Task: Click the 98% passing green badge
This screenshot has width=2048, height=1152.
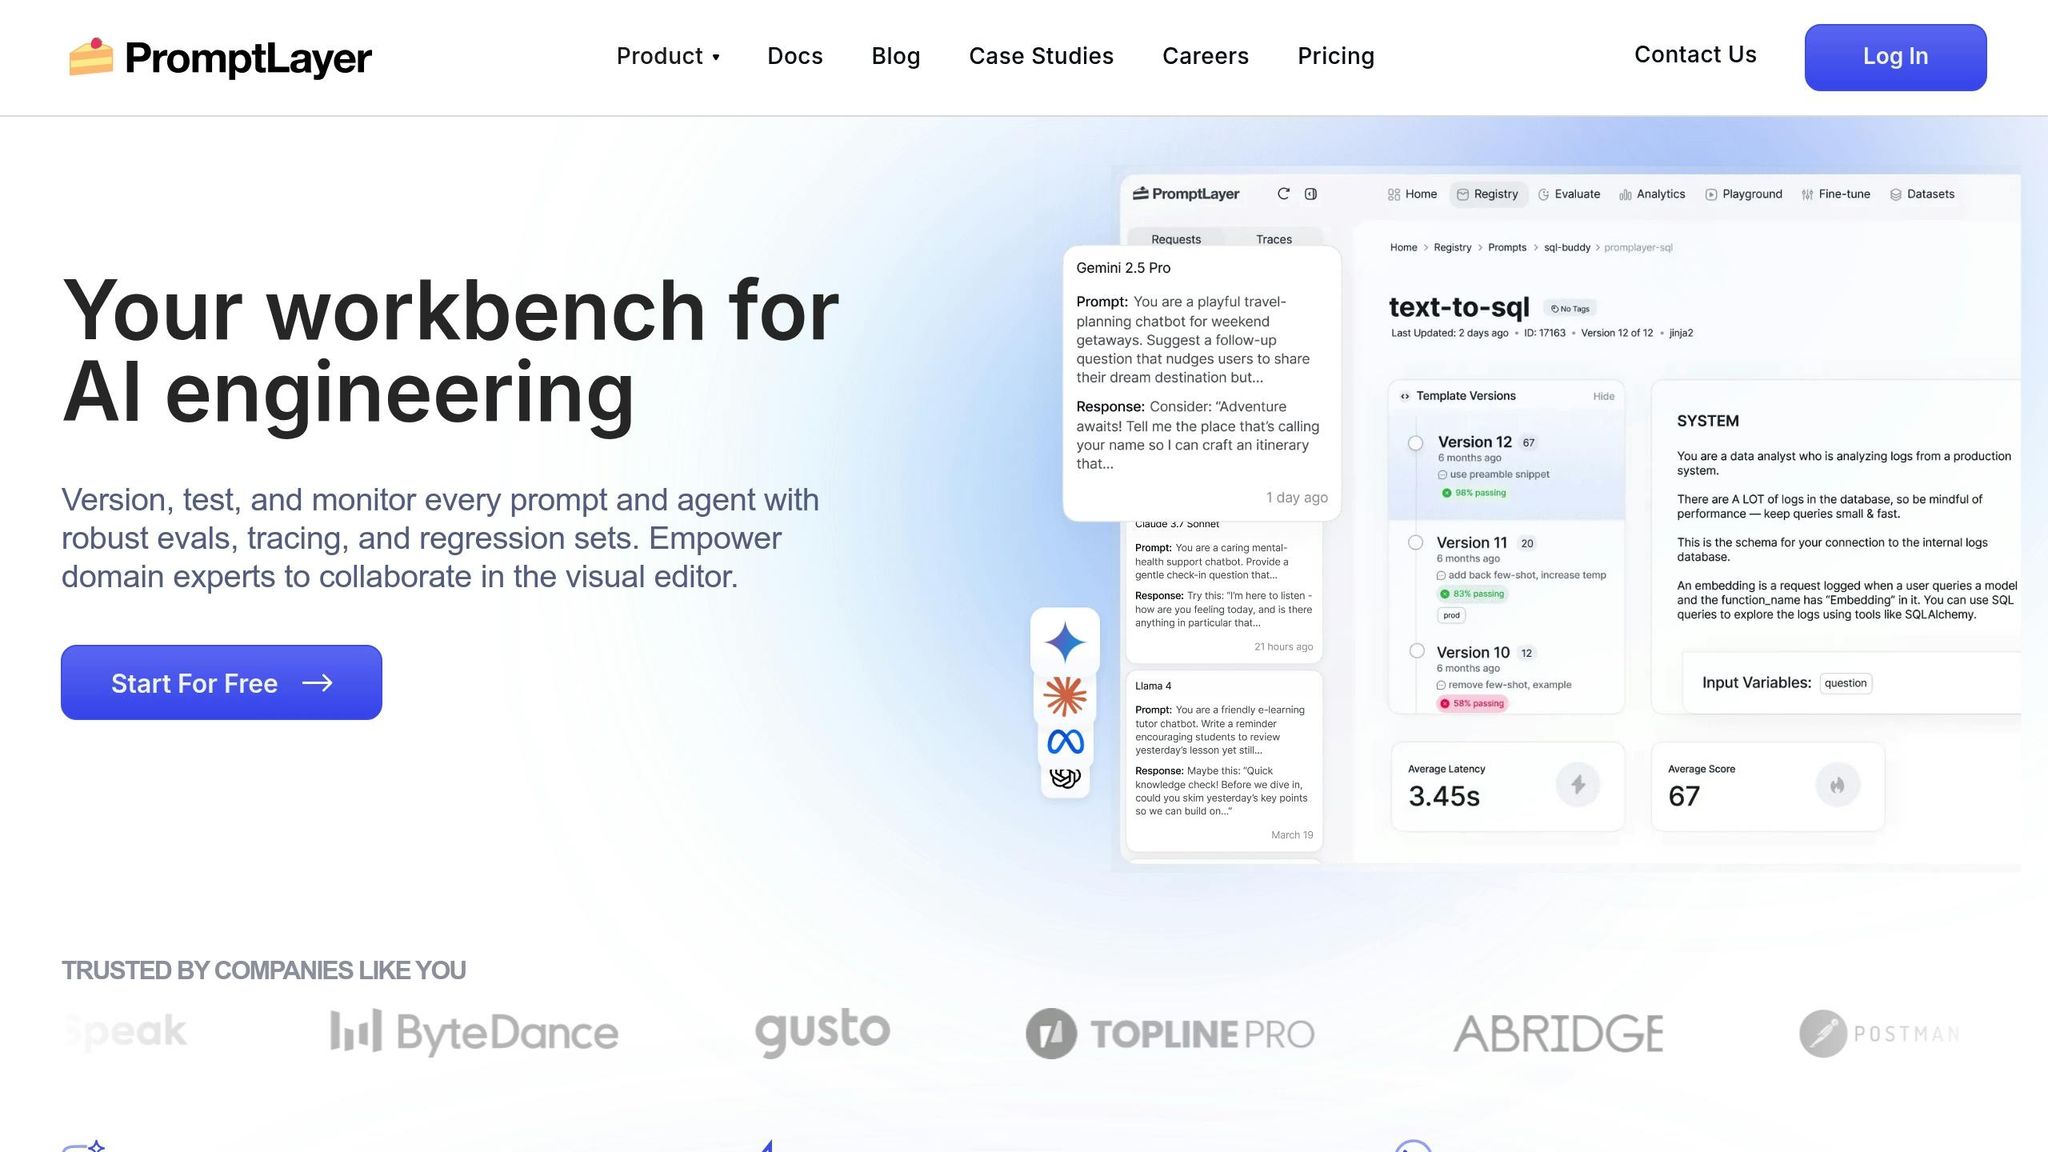Action: point(1474,493)
